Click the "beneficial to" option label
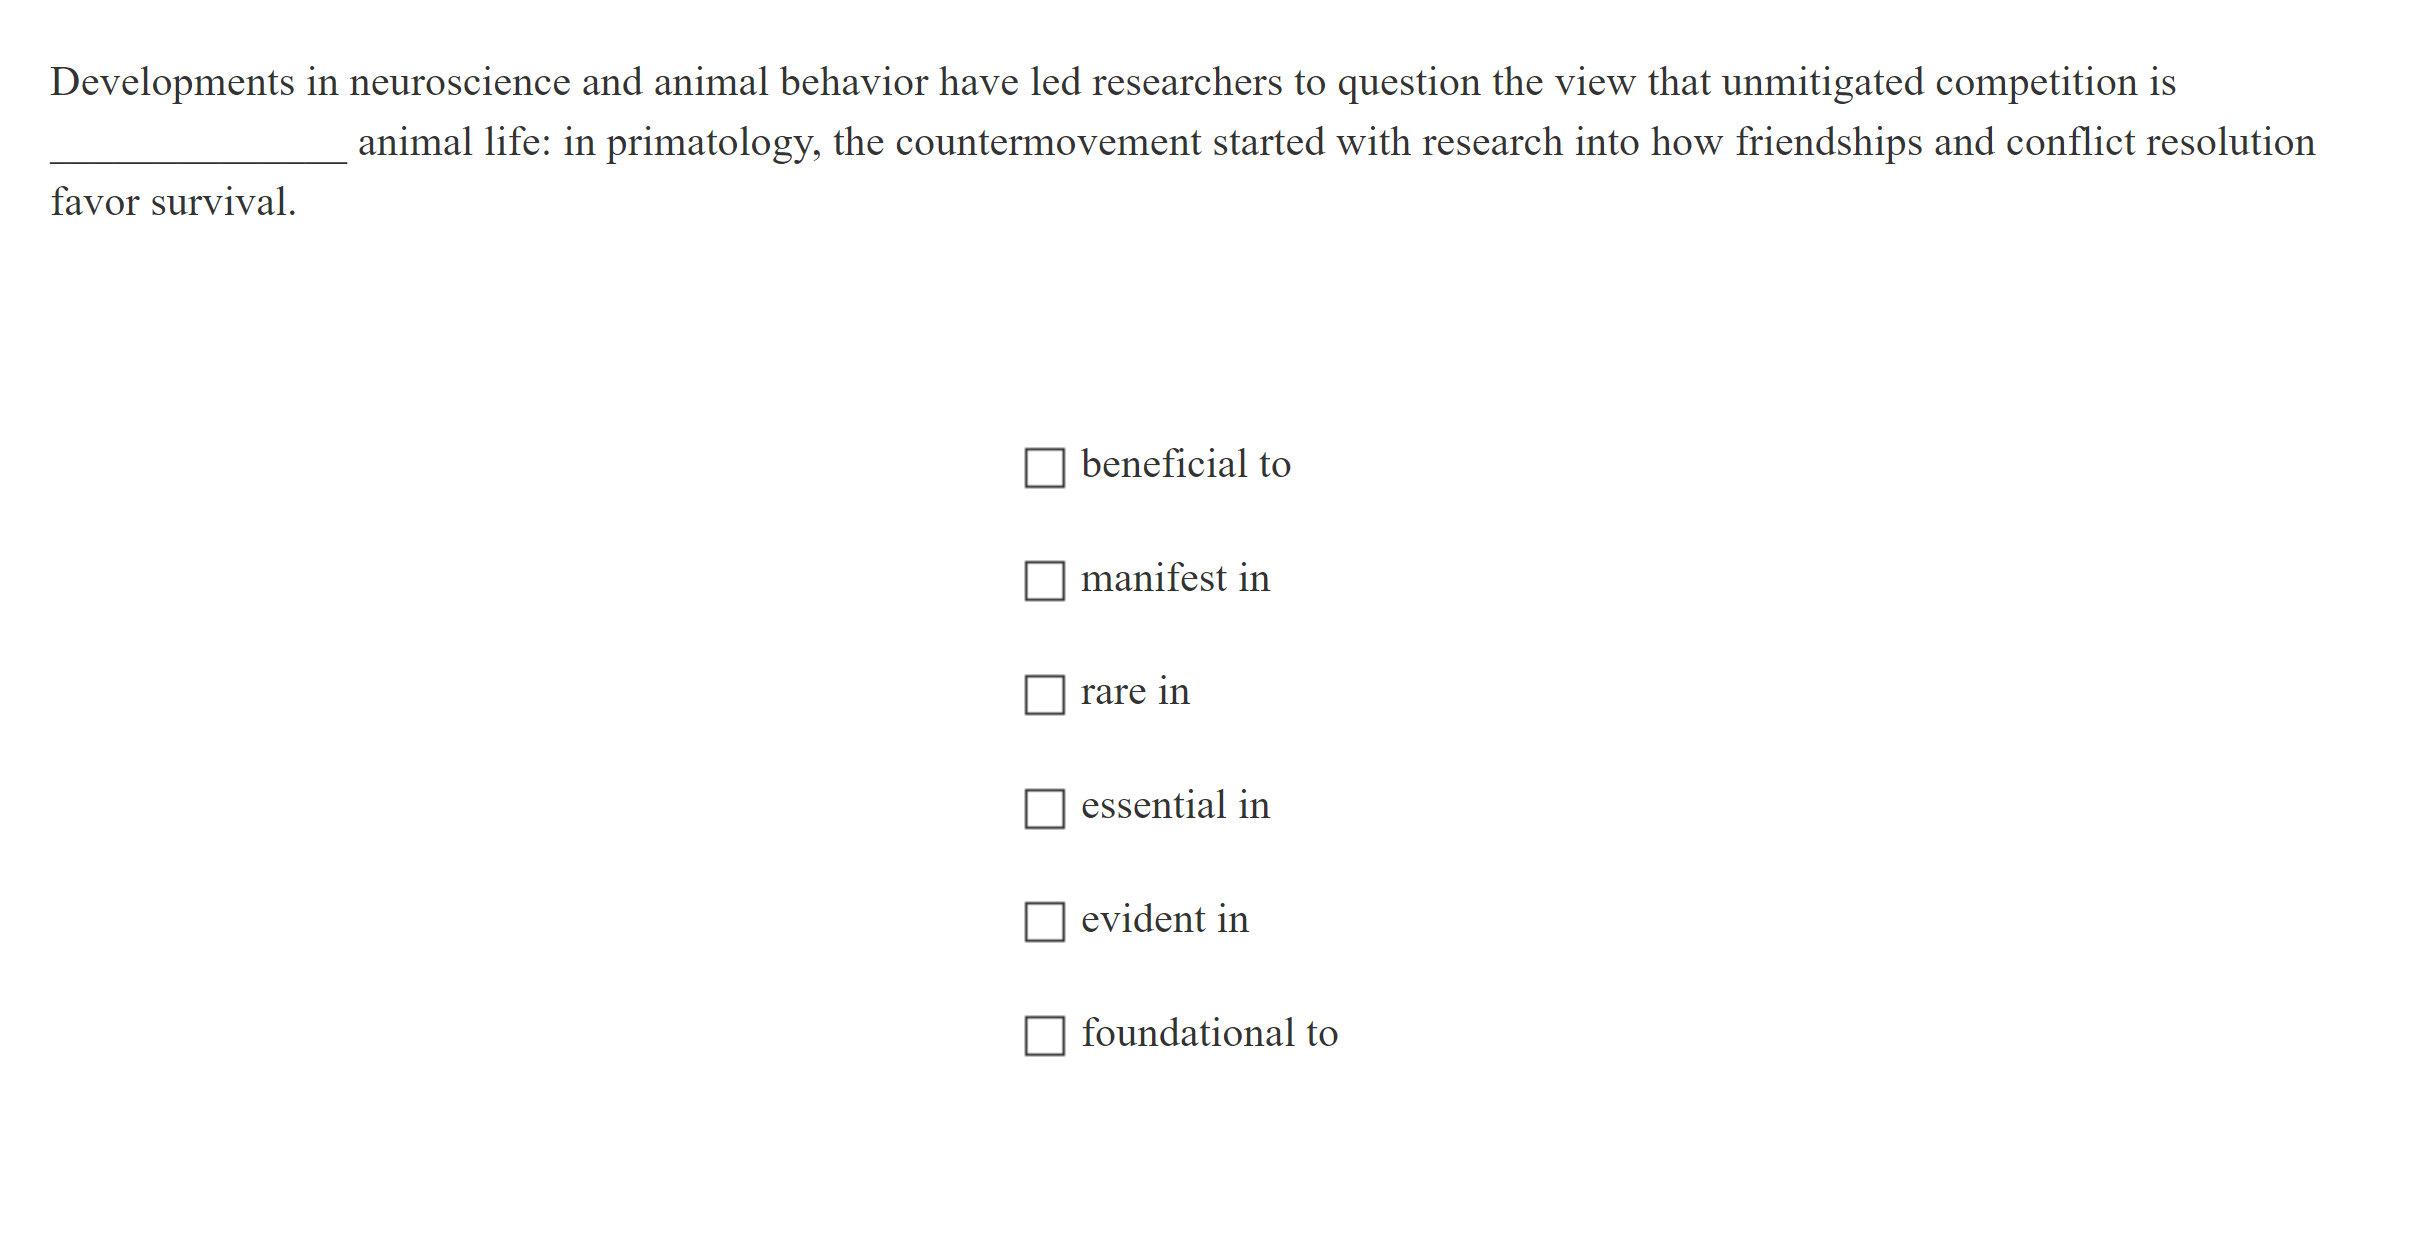This screenshot has width=2417, height=1251. click(x=1186, y=463)
